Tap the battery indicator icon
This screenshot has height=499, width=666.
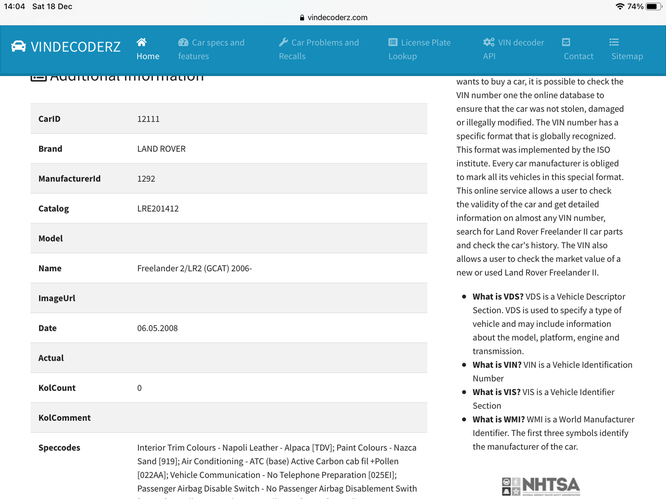tap(654, 6)
